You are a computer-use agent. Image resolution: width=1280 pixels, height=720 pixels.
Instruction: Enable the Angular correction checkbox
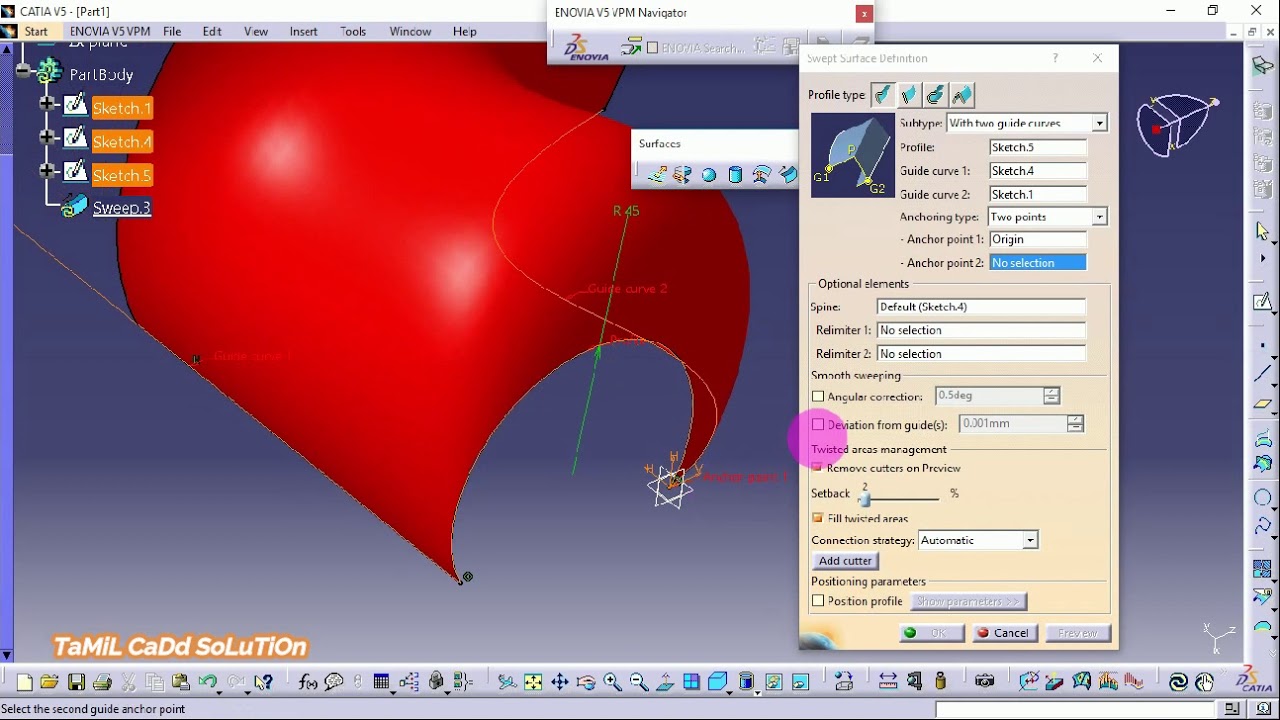coord(818,397)
